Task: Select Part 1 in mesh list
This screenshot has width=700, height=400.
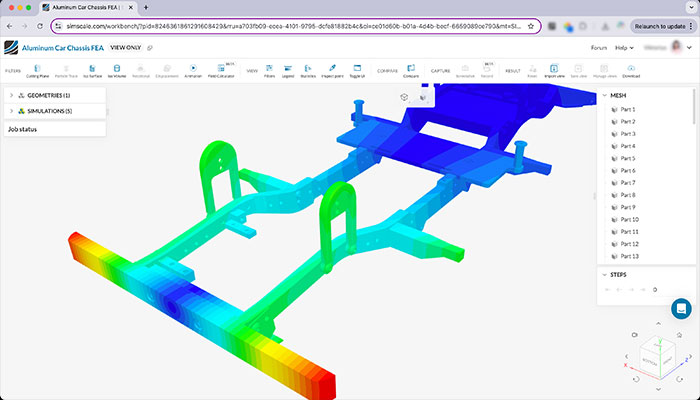Action: tap(628, 109)
